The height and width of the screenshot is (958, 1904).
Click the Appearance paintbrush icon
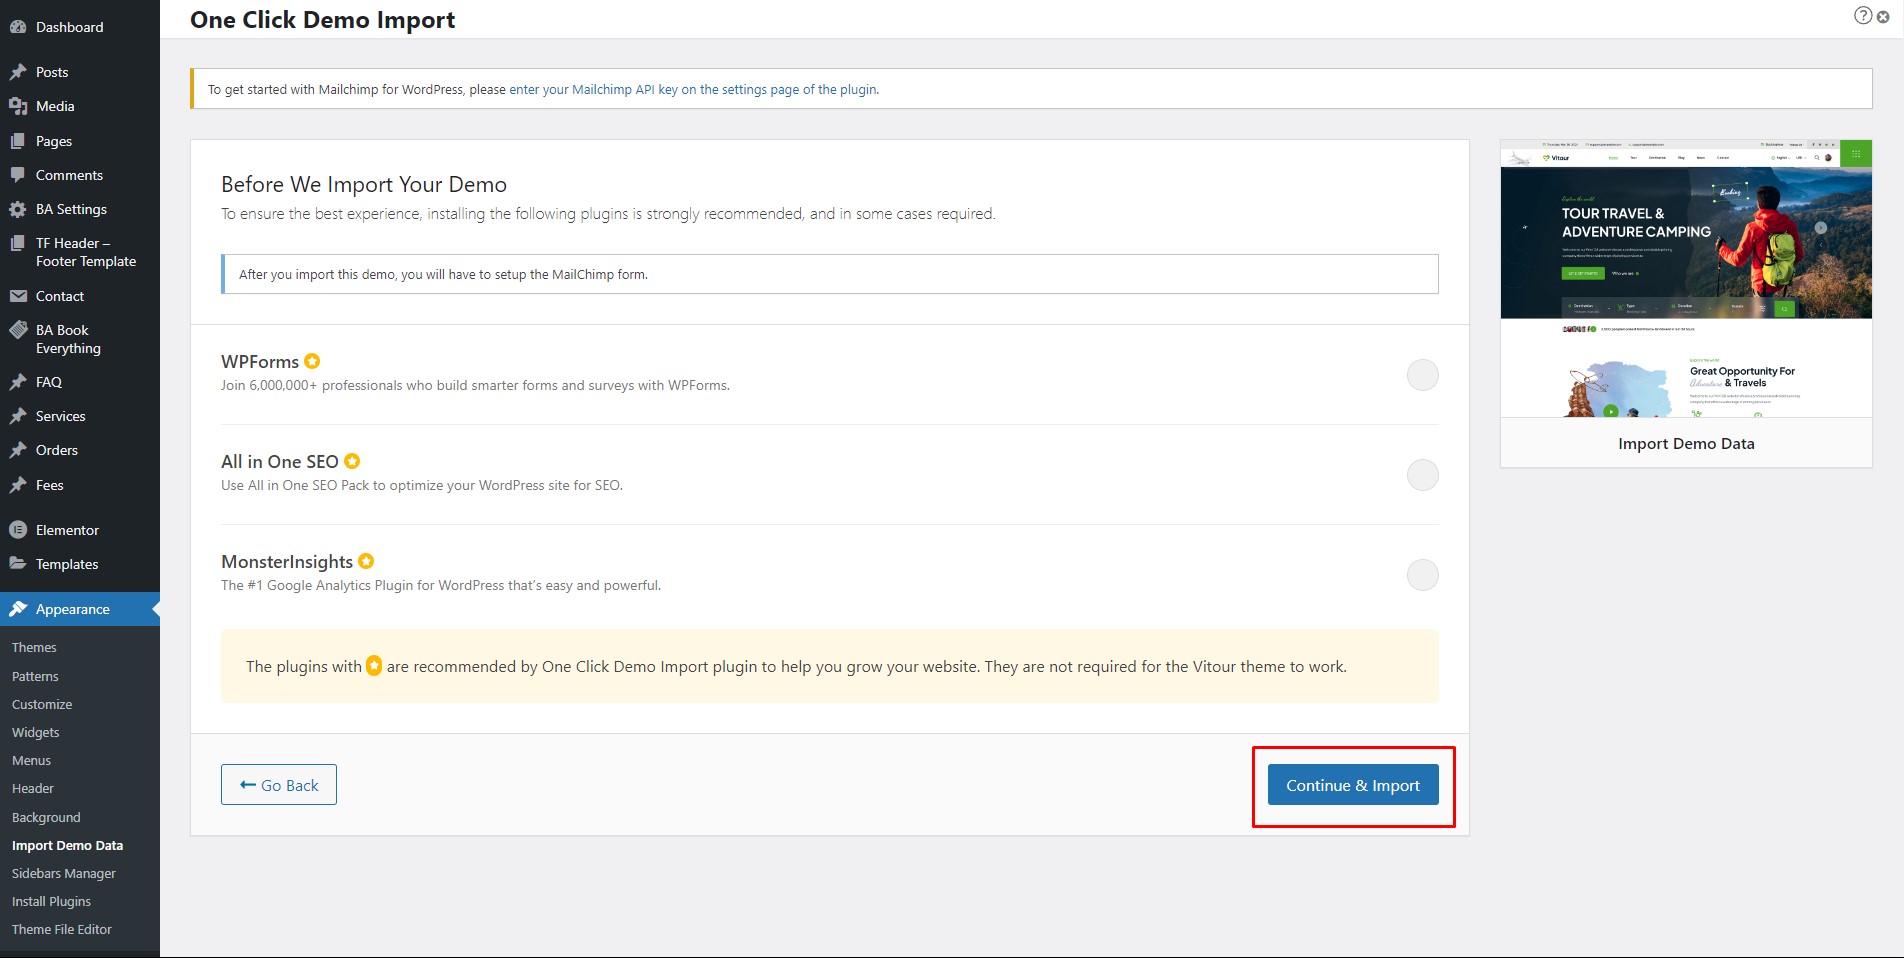pos(18,609)
